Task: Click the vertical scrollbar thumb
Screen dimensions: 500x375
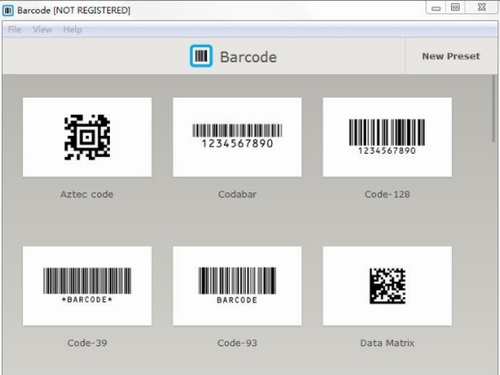Action: (494, 109)
